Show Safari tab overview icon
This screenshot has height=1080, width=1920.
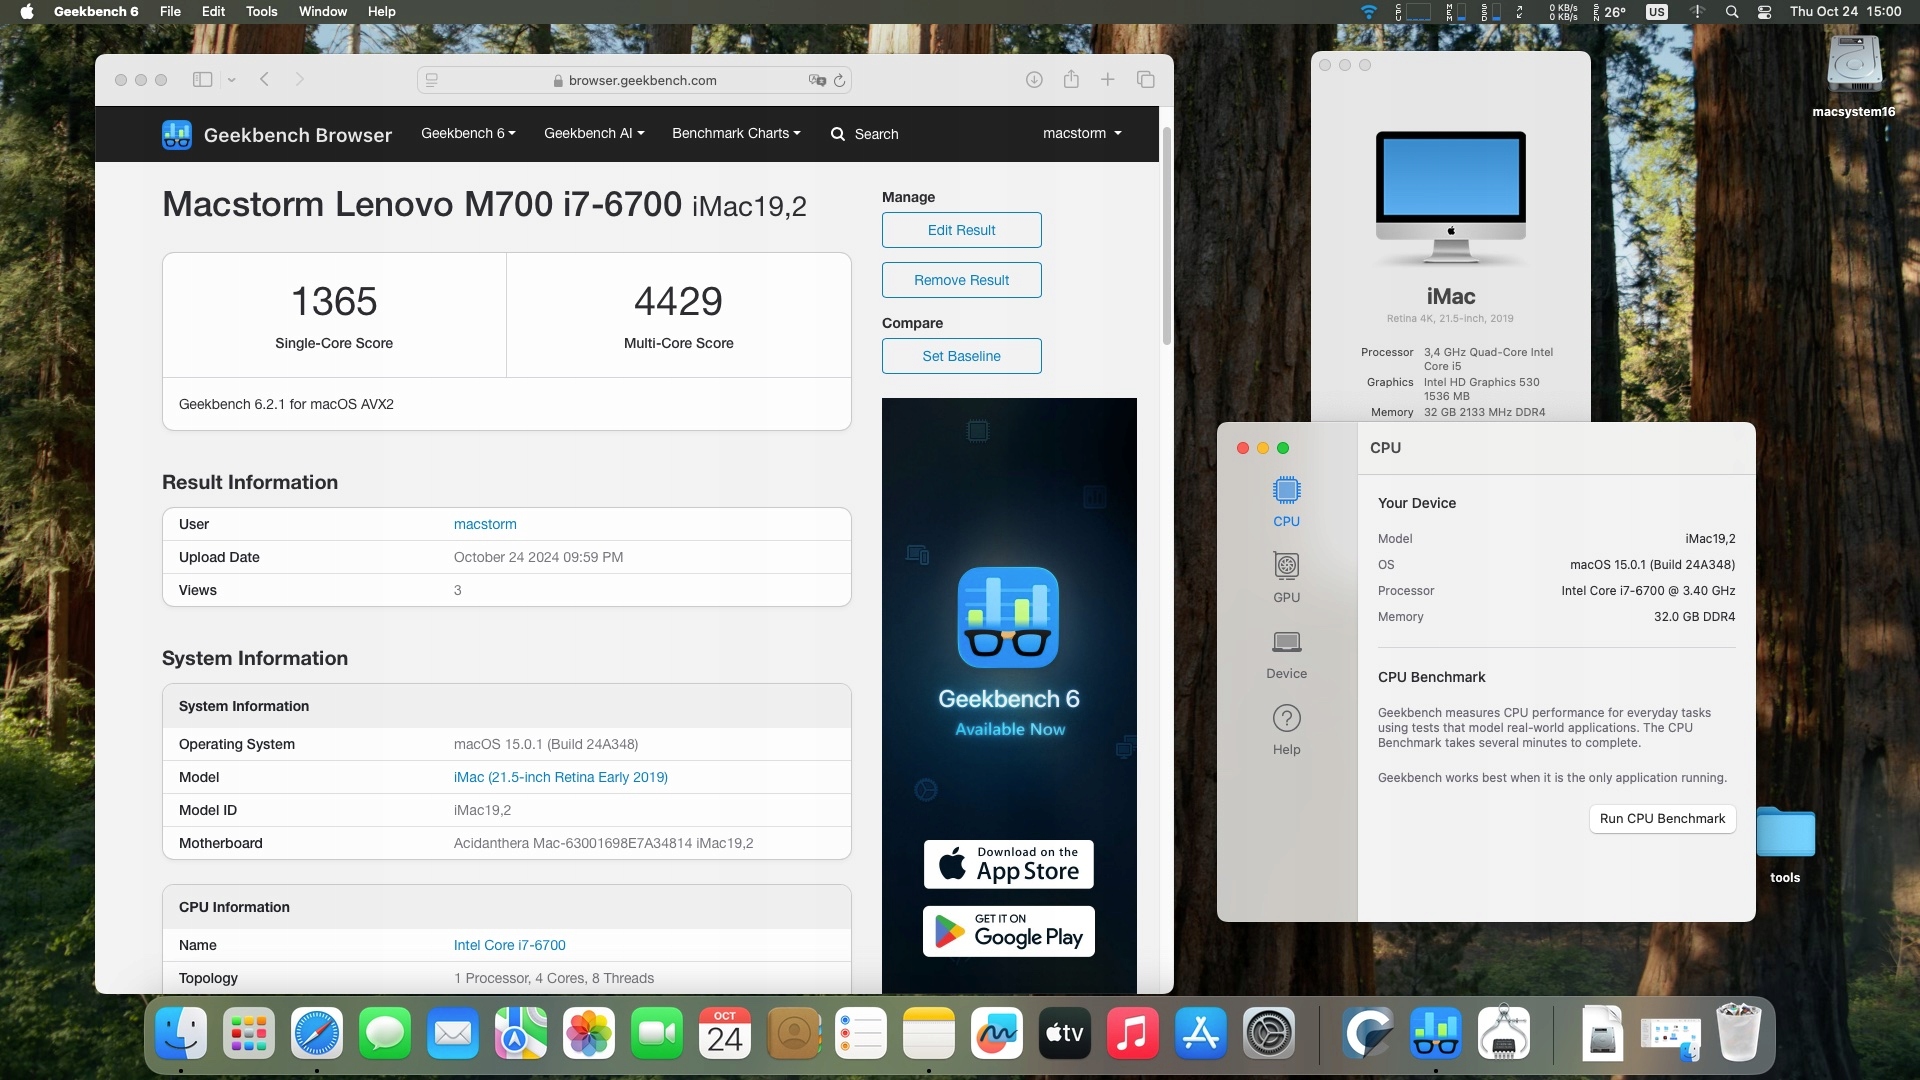point(1146,80)
